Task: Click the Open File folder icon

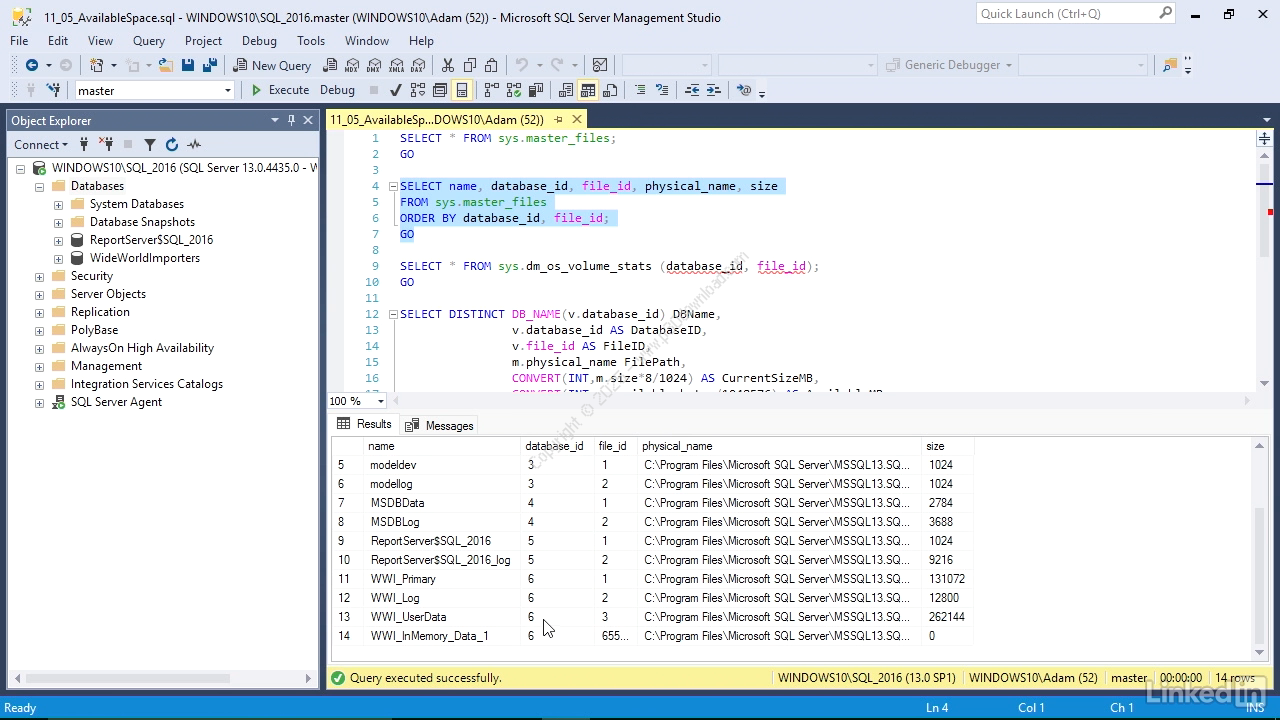Action: coord(165,65)
